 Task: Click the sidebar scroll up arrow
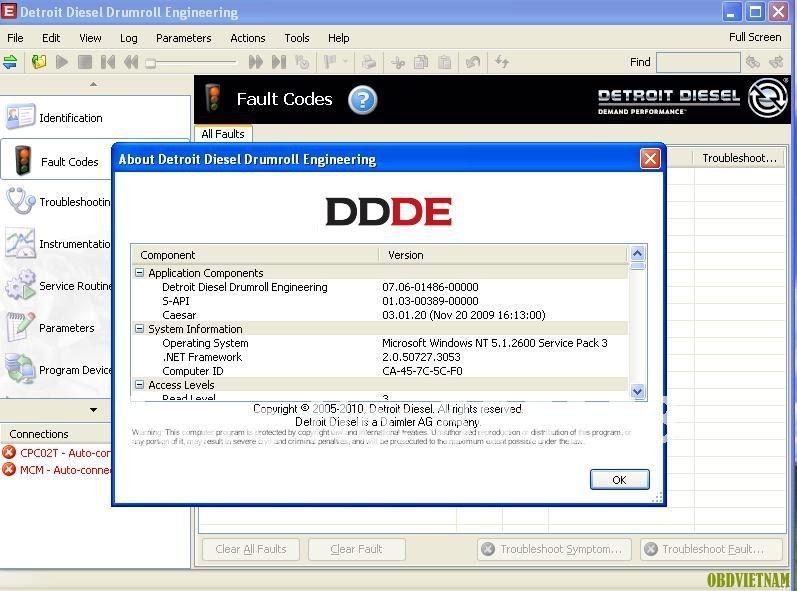(94, 84)
